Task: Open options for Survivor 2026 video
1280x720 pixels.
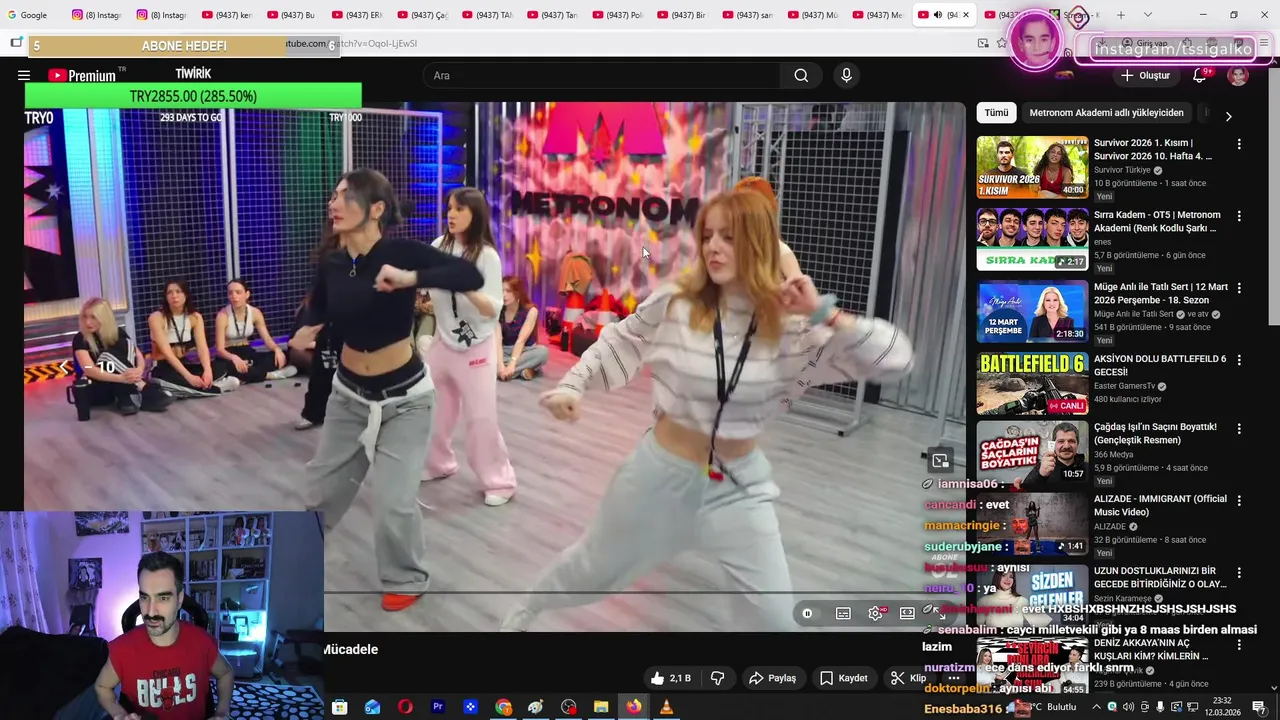Action: click(1239, 144)
